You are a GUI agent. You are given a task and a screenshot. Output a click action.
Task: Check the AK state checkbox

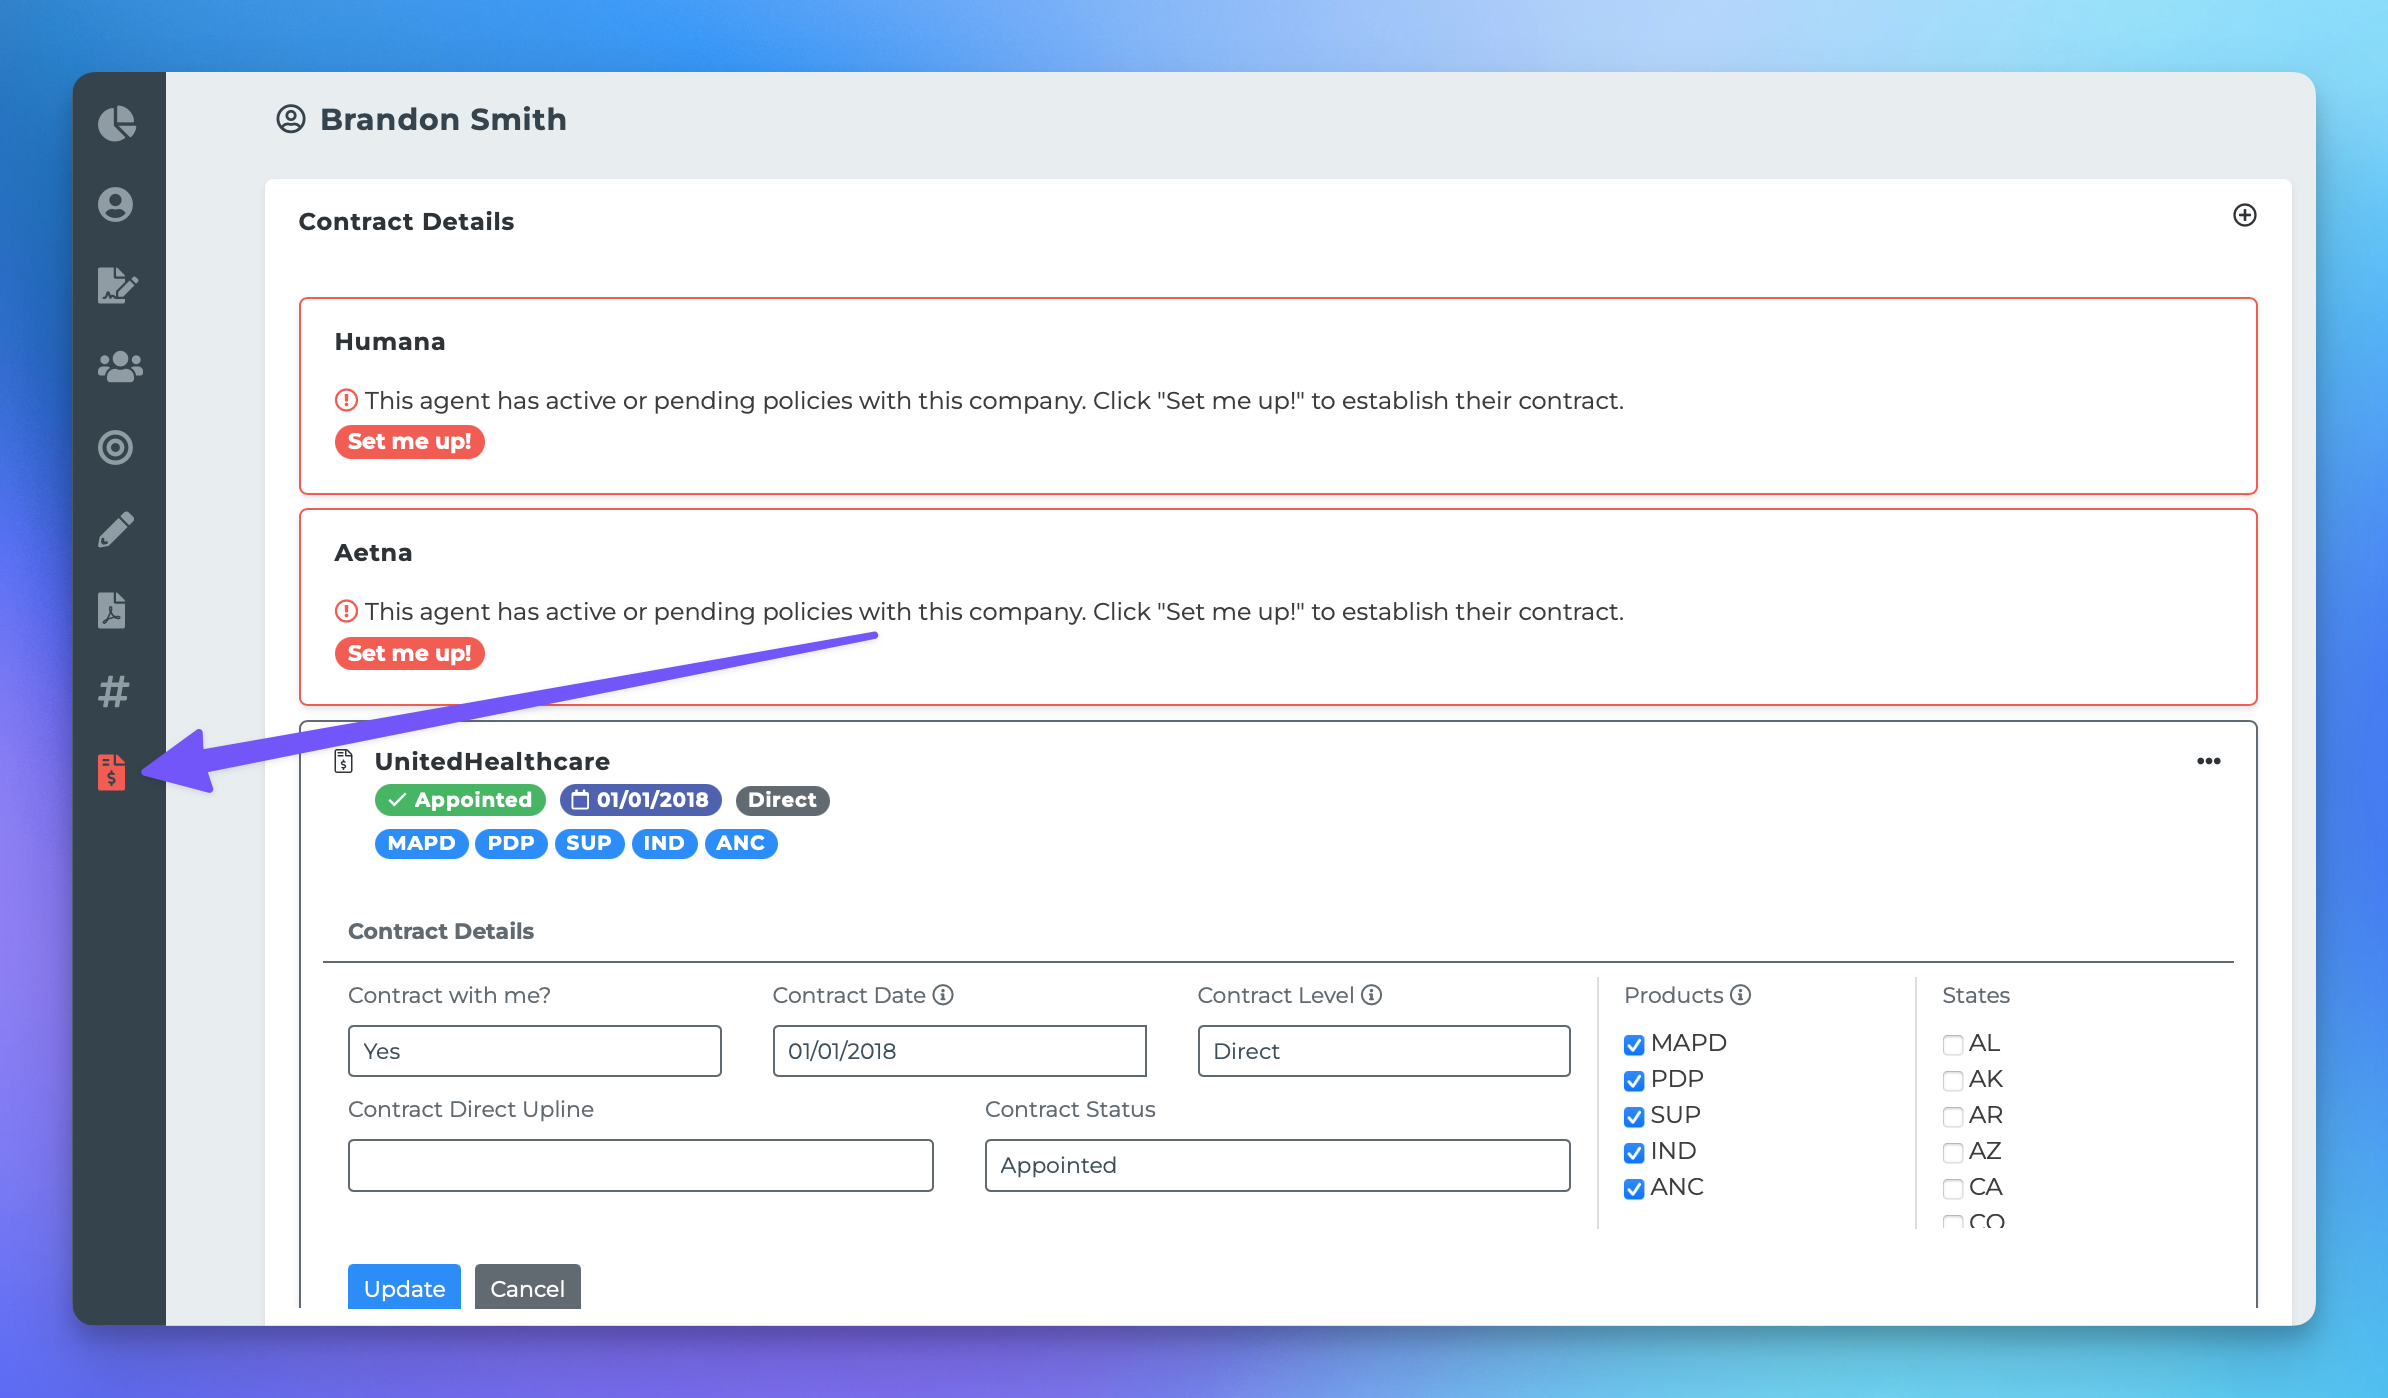[1953, 1080]
